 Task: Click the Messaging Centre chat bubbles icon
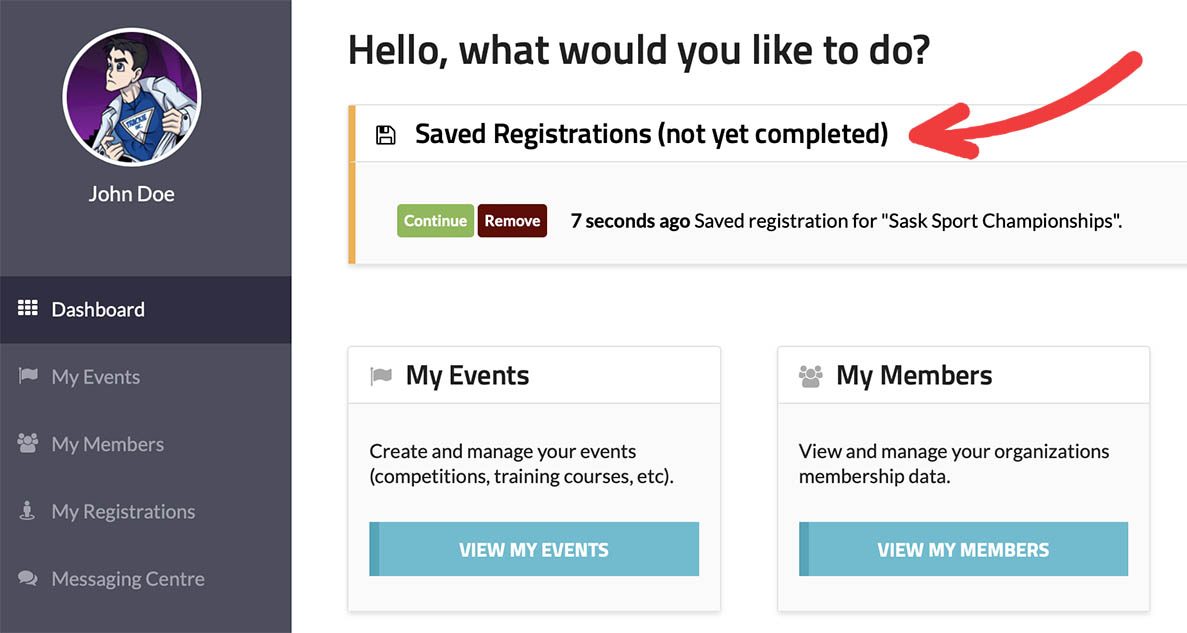tap(28, 578)
